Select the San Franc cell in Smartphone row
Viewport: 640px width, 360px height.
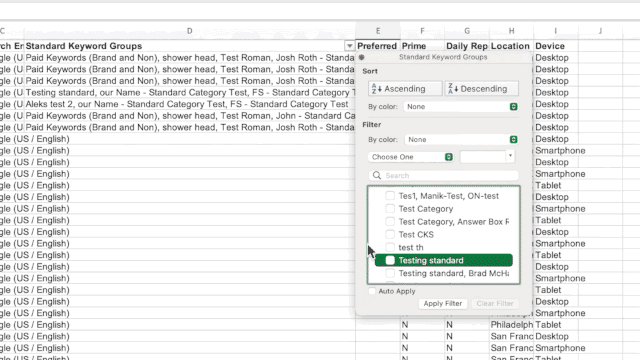(511, 348)
